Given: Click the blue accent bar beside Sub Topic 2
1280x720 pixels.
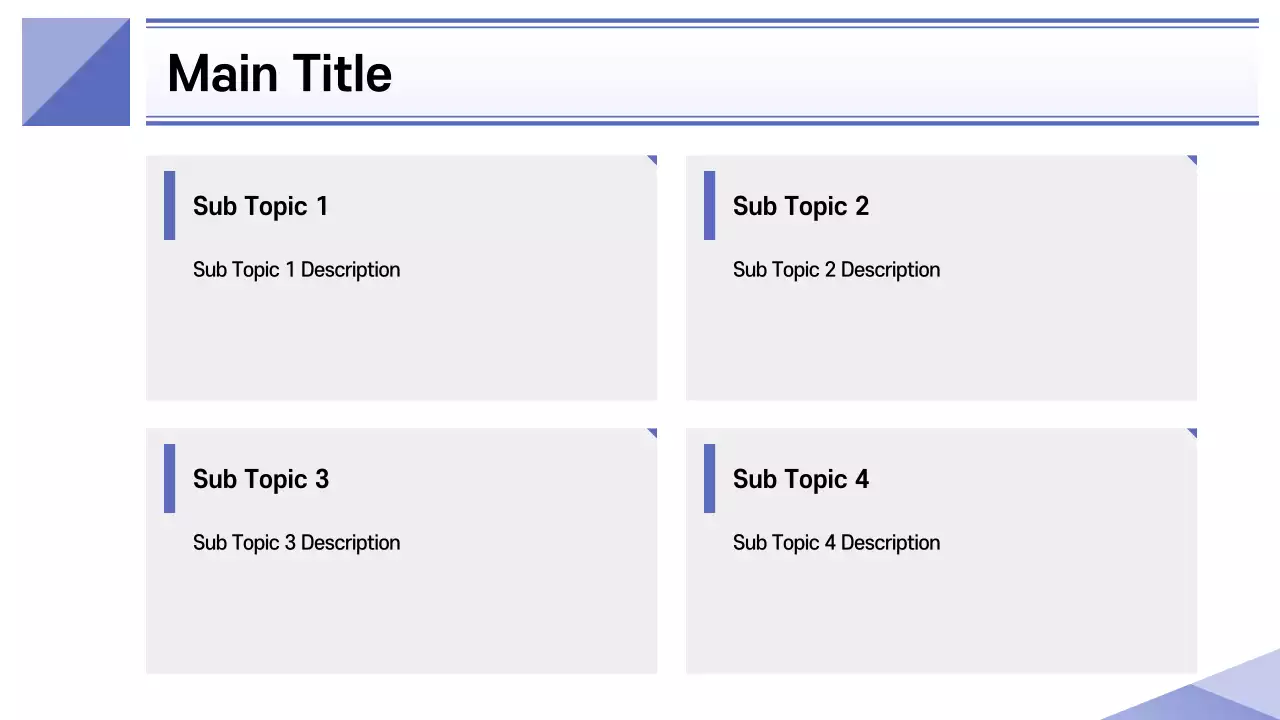Looking at the screenshot, I should coord(709,205).
